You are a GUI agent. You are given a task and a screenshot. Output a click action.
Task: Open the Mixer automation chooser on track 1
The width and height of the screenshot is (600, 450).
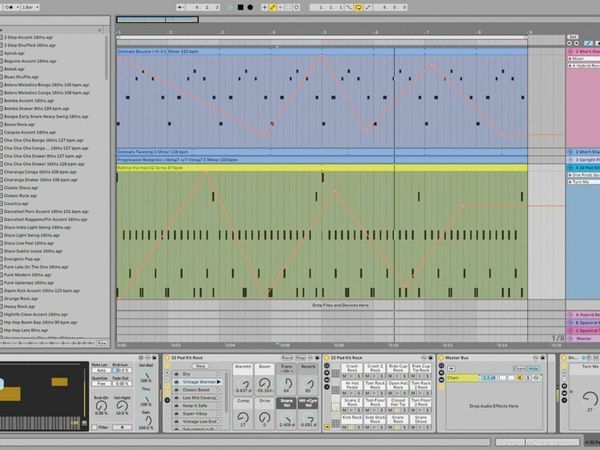point(583,59)
